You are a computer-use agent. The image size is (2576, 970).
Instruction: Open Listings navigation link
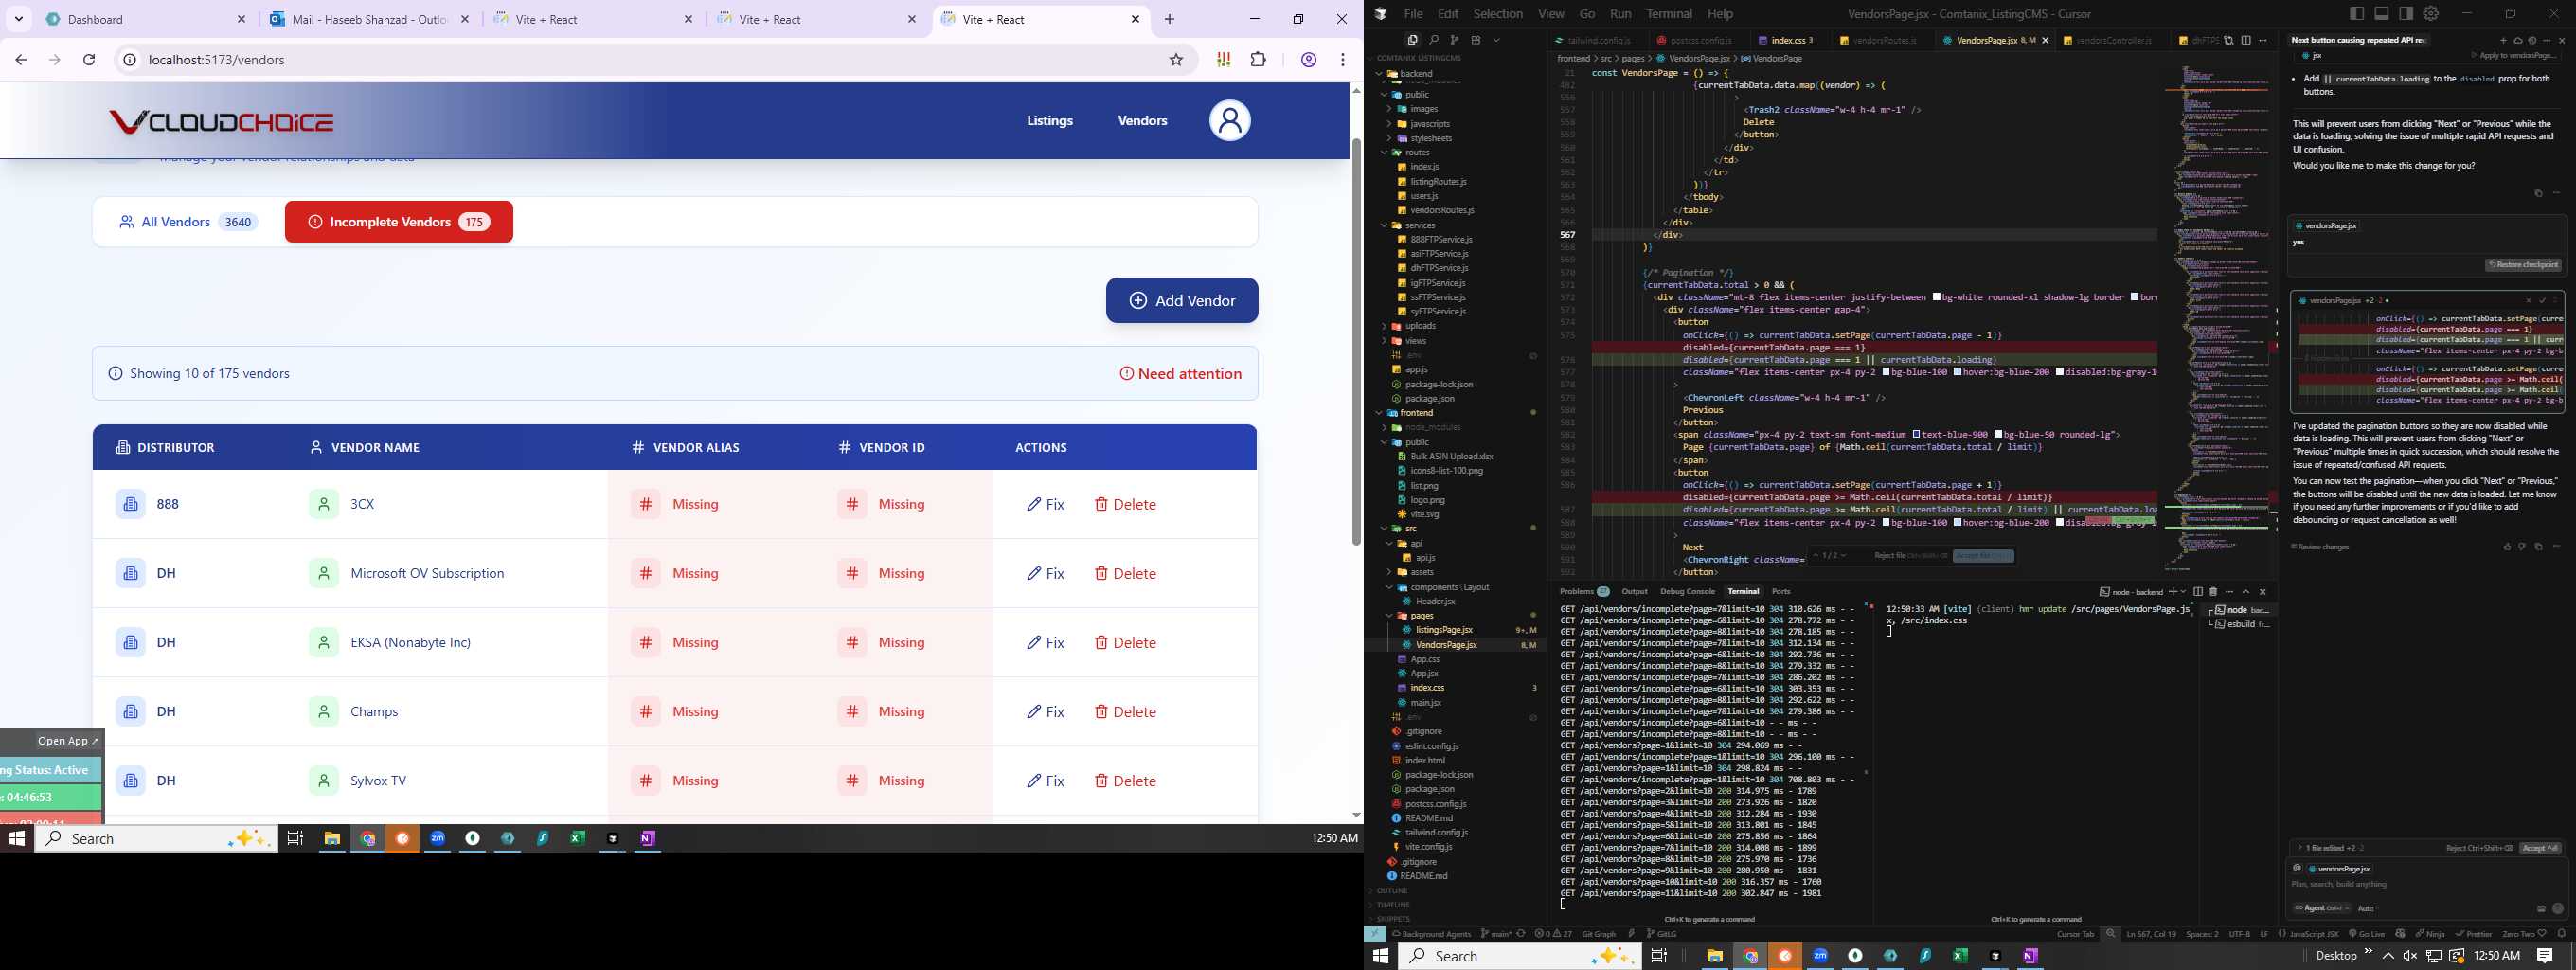click(x=1050, y=121)
